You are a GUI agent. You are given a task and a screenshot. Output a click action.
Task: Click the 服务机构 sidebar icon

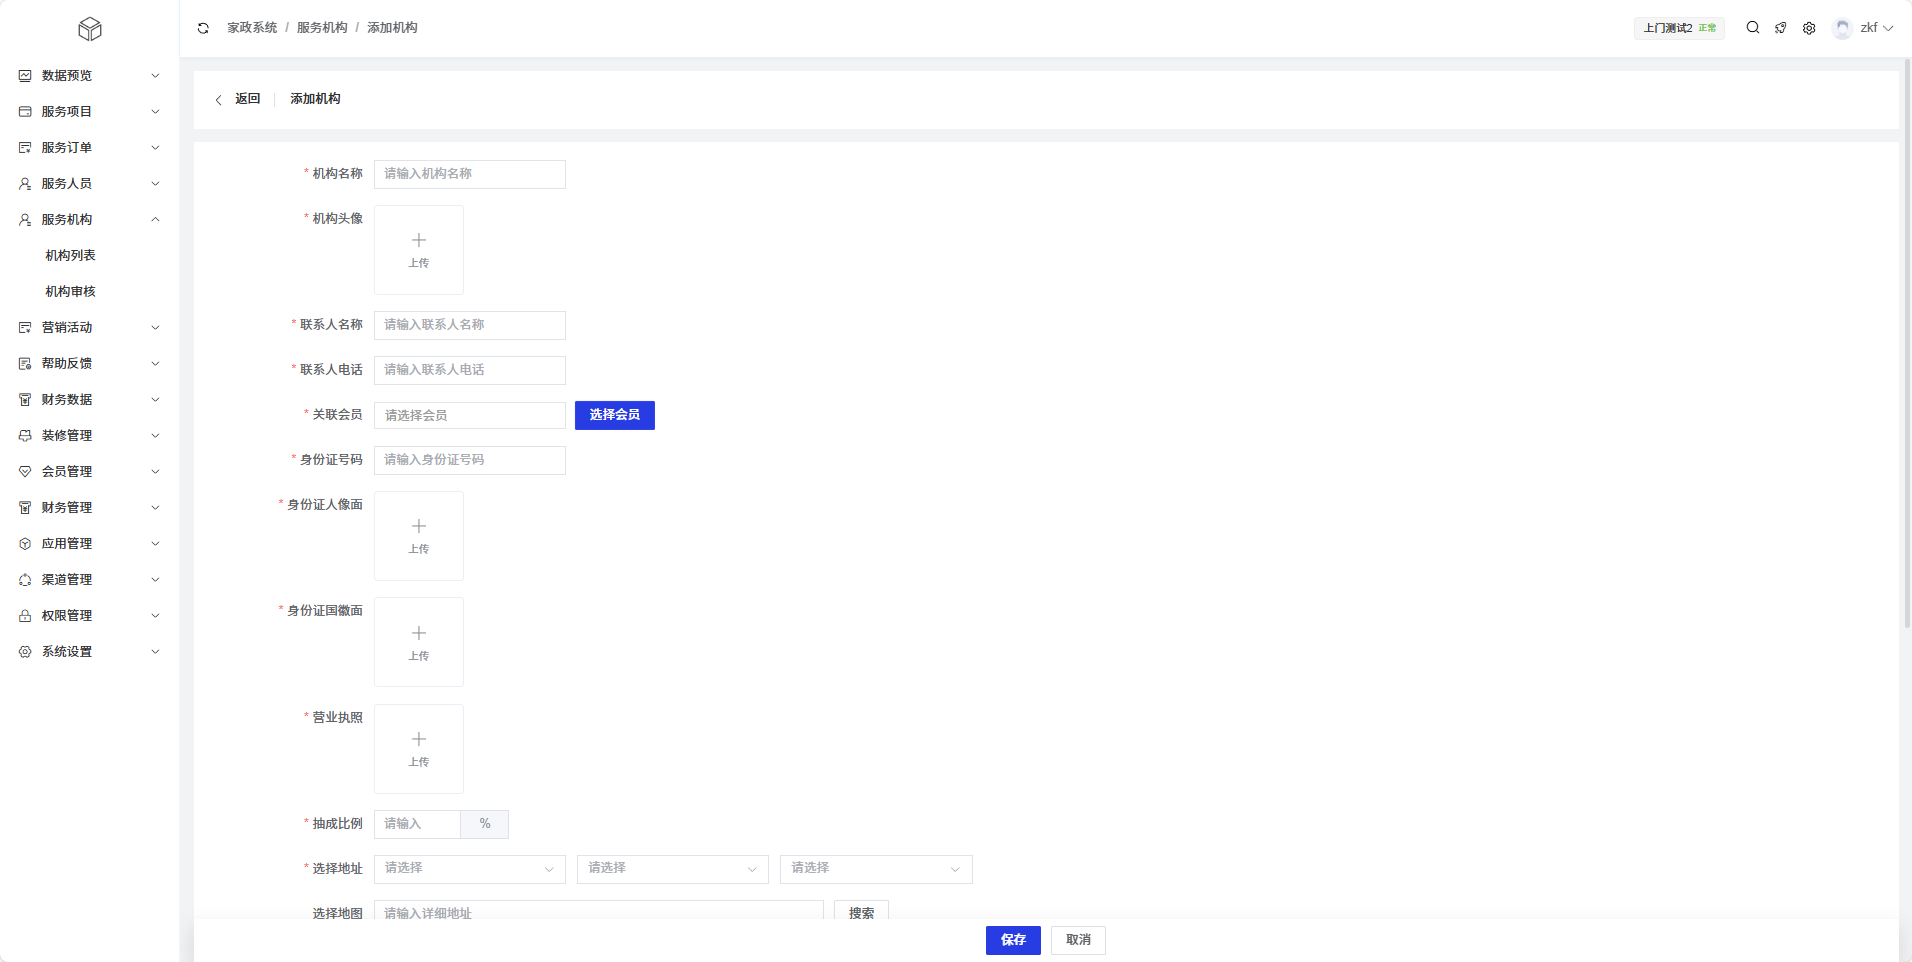25,220
